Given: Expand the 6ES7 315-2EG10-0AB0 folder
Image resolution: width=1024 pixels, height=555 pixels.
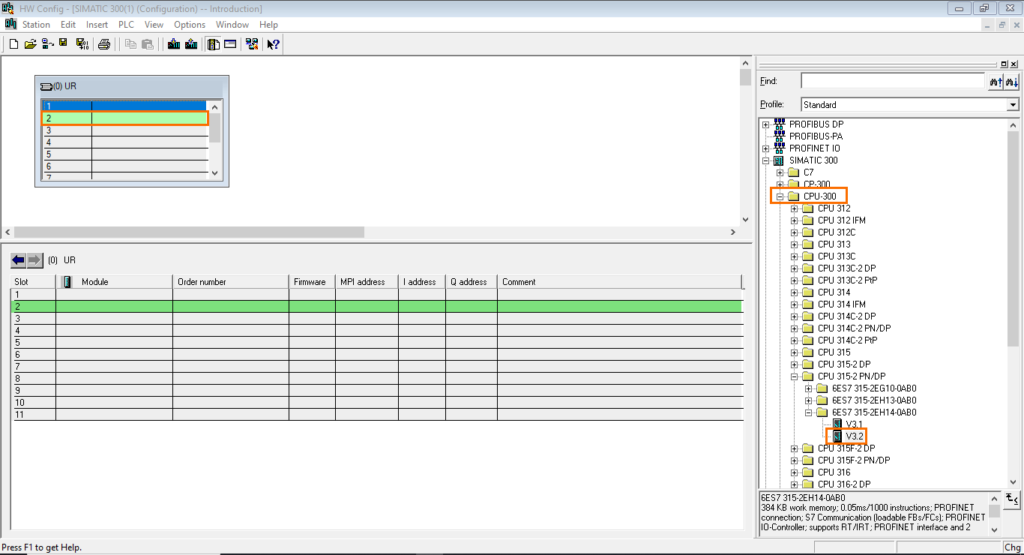Looking at the screenshot, I should (808, 388).
